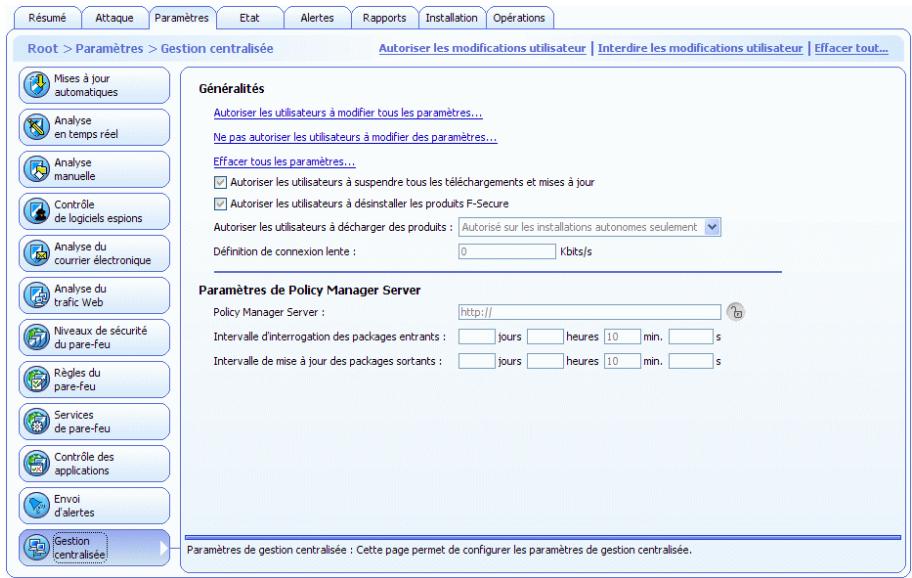912x578 pixels.
Task: Click the Analyse en temps réel icon
Action: 36,127
